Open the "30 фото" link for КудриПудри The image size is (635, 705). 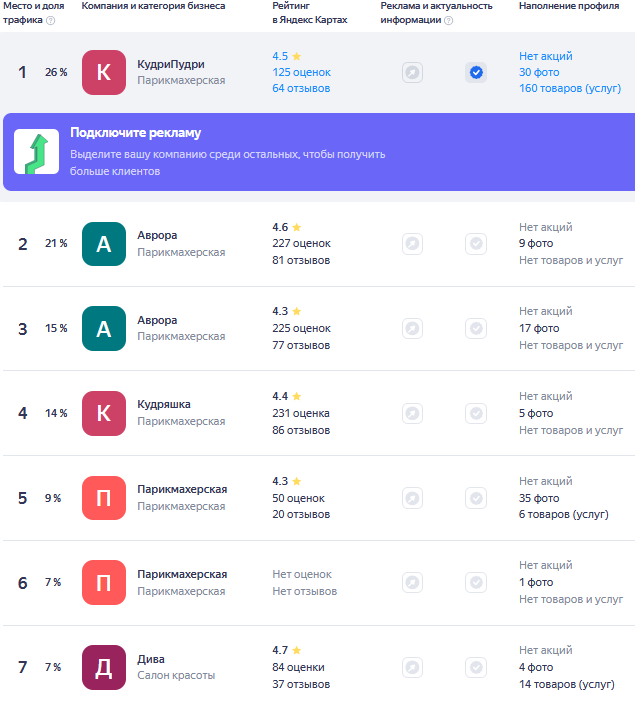539,72
